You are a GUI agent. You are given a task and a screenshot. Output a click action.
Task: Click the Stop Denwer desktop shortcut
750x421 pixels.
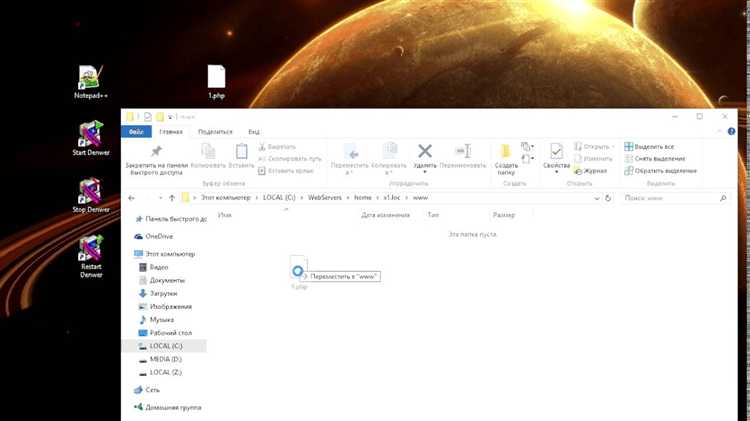(x=91, y=195)
